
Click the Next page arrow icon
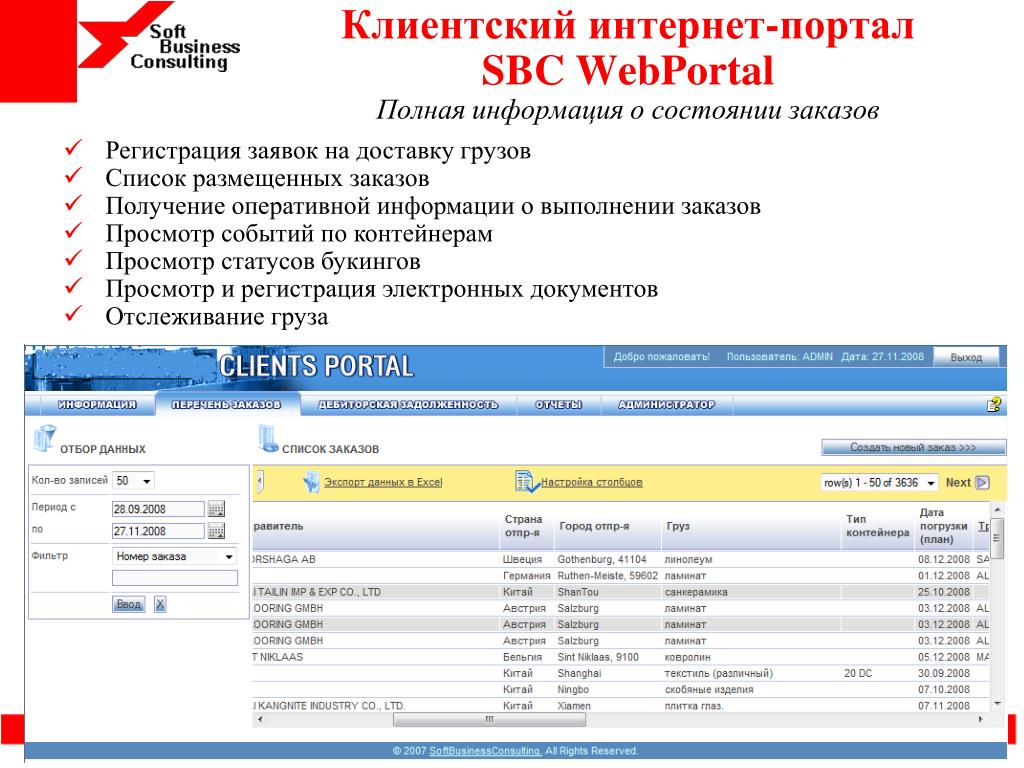[982, 483]
